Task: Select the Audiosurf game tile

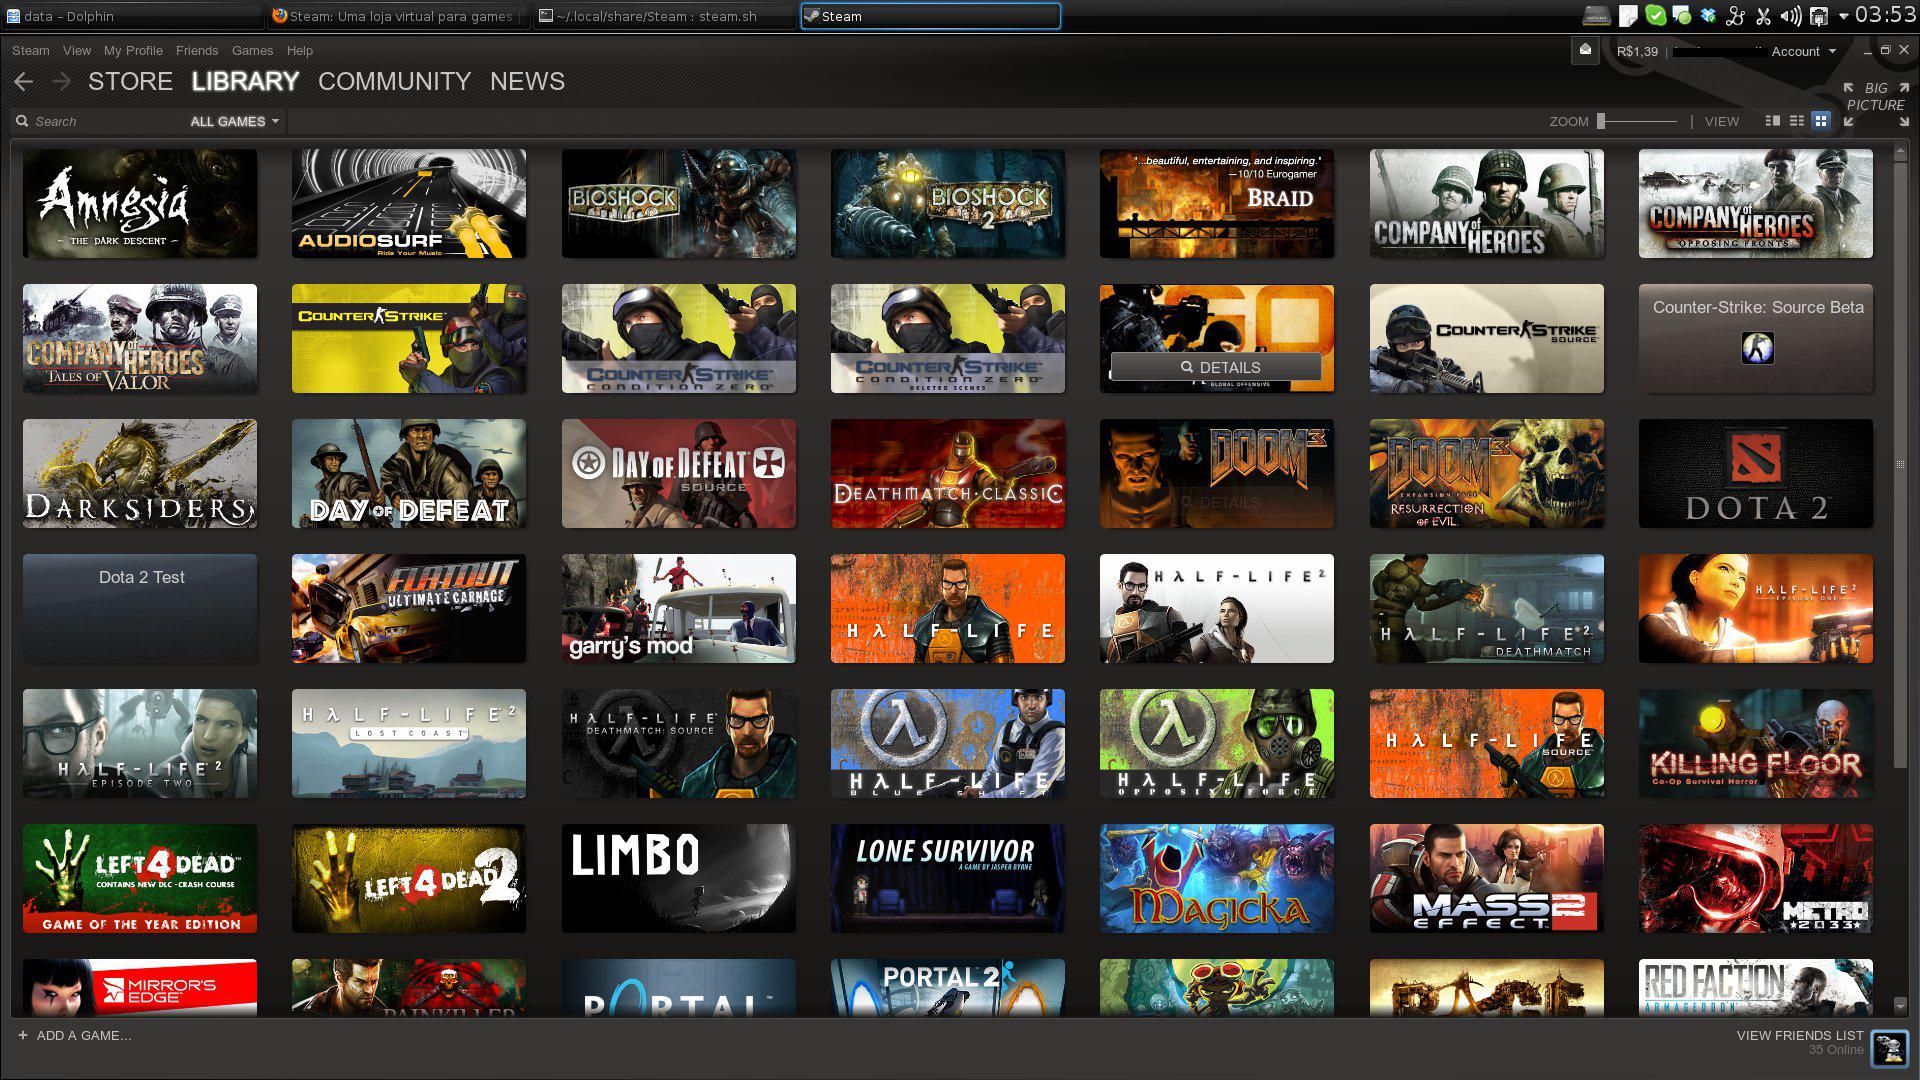Action: (x=409, y=204)
